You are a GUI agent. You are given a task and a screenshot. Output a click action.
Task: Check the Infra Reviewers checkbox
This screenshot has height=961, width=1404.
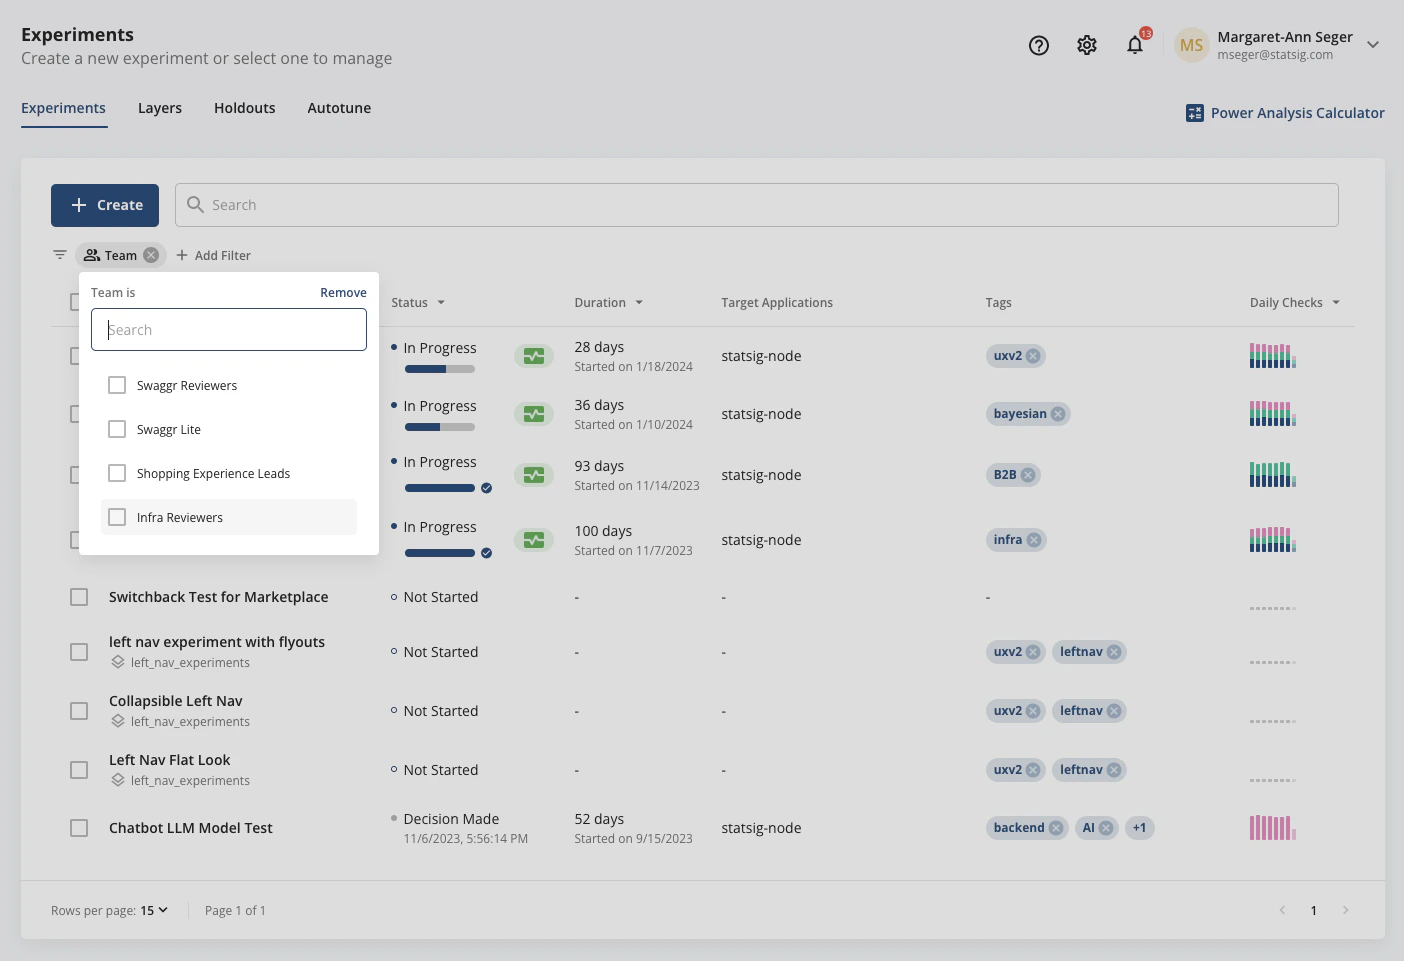pos(117,517)
